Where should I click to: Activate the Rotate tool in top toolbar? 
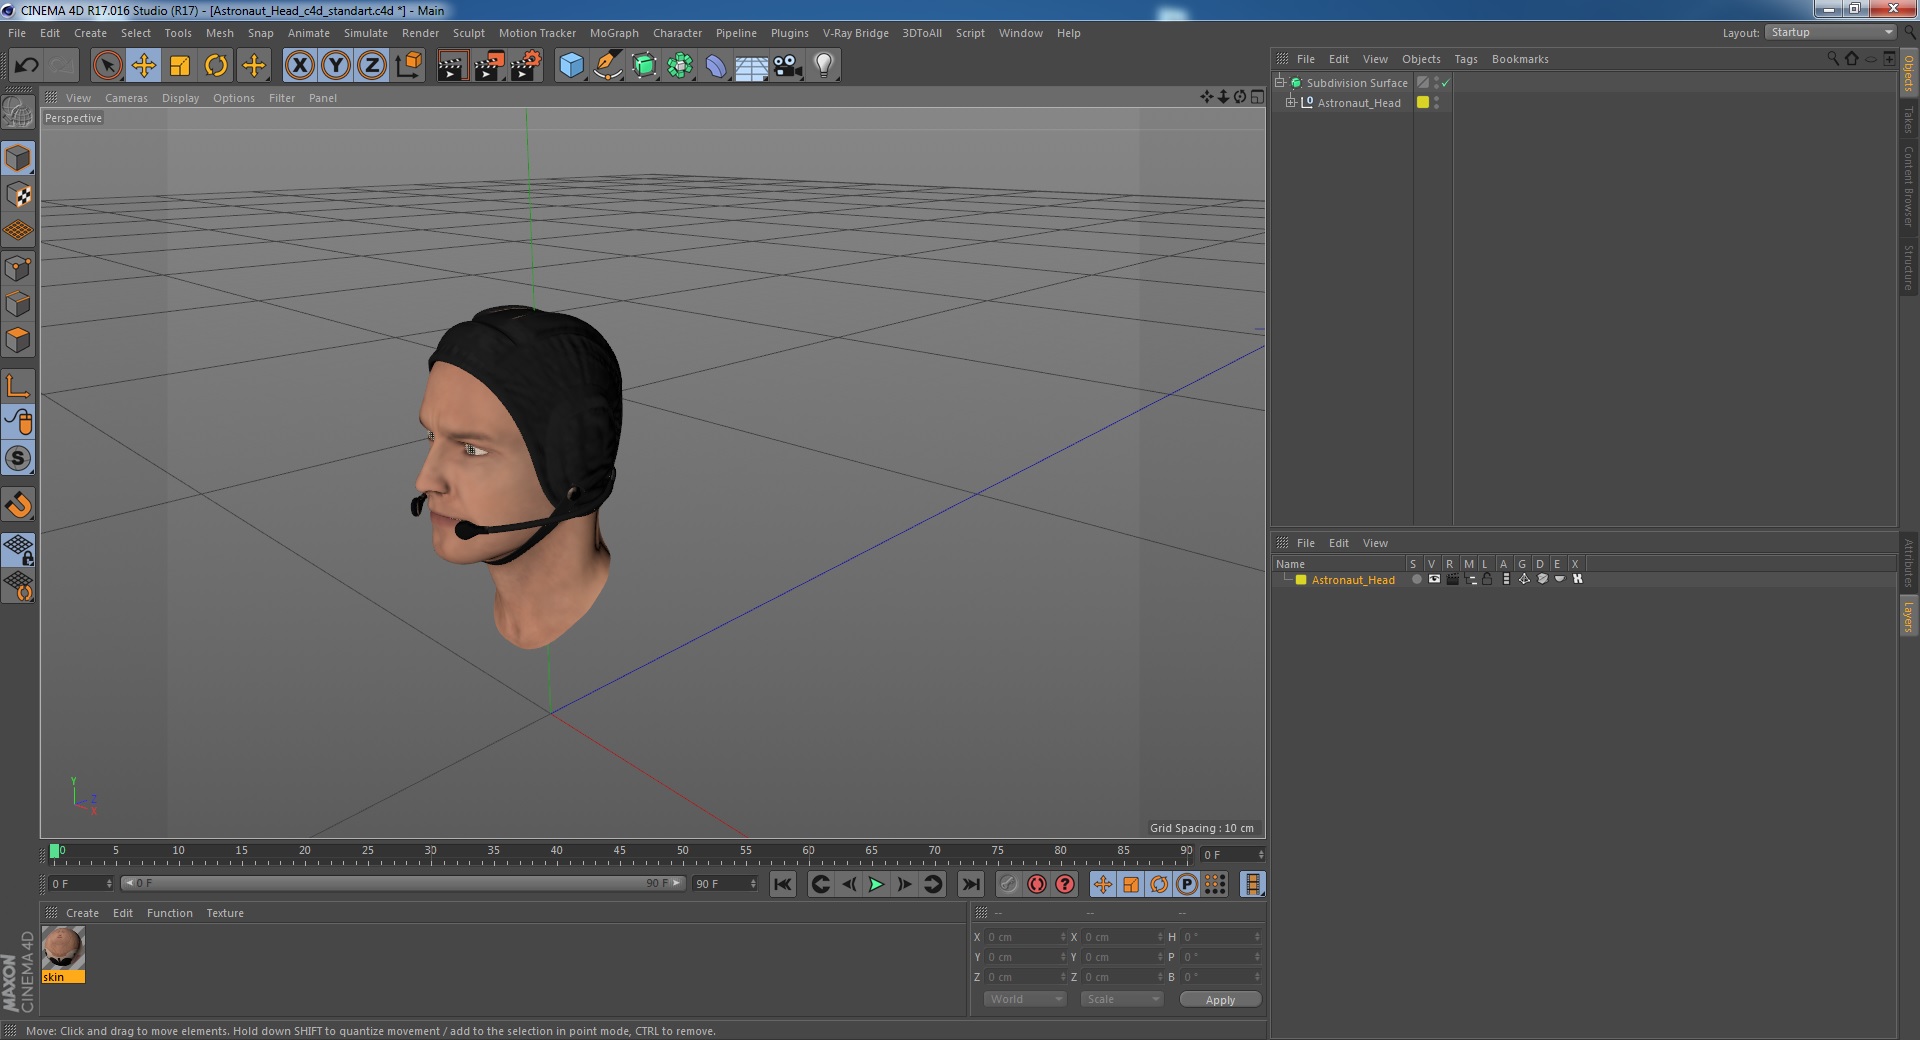[216, 66]
